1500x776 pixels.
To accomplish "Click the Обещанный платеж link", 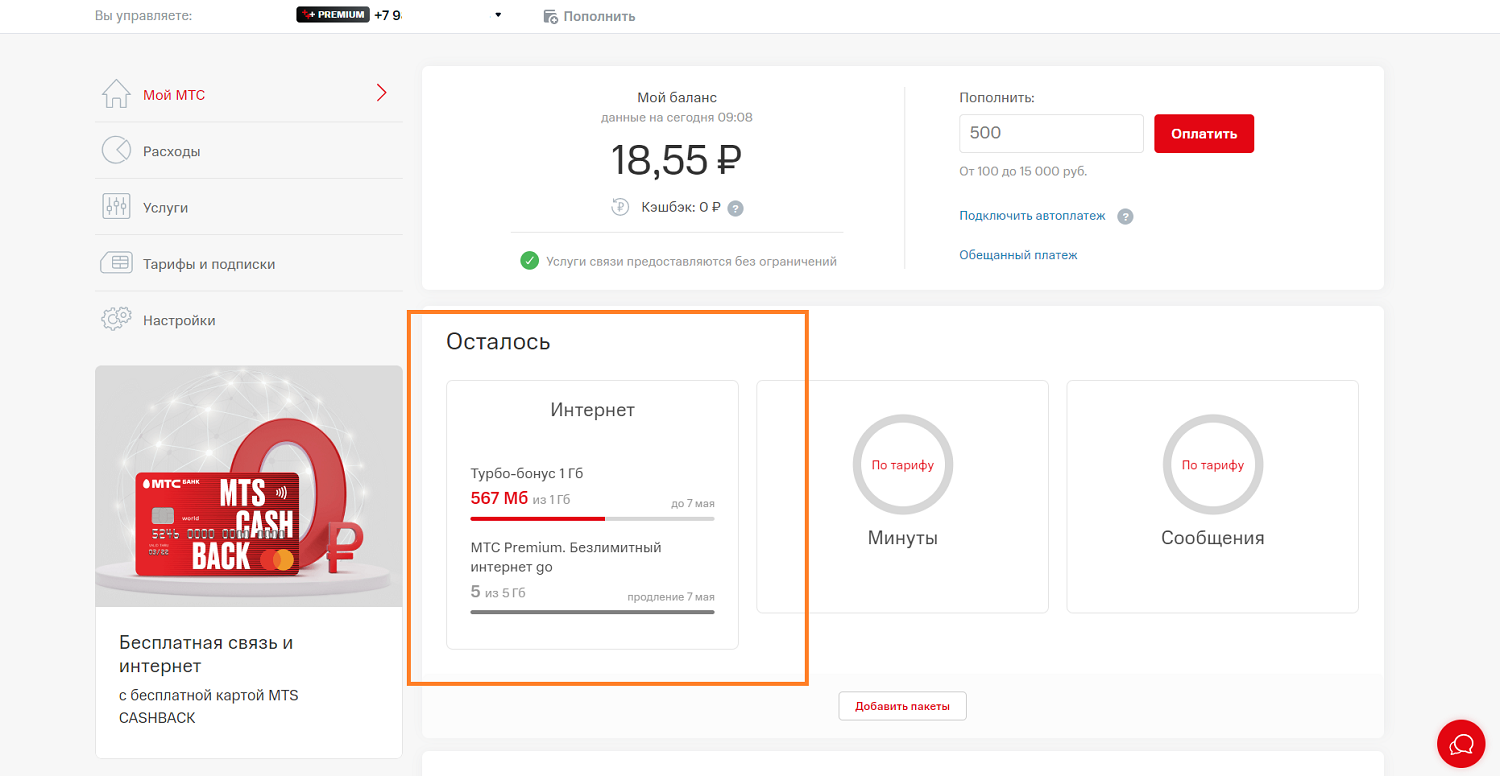I will click(x=1018, y=255).
